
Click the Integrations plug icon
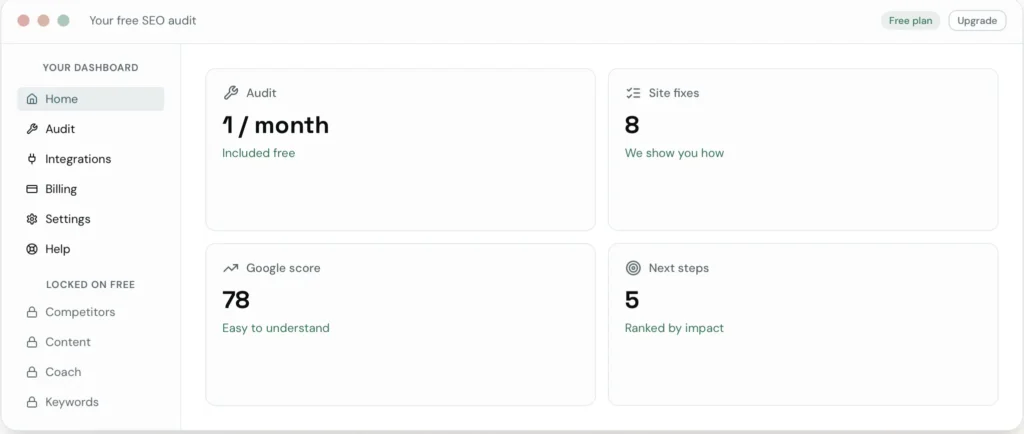coord(31,159)
